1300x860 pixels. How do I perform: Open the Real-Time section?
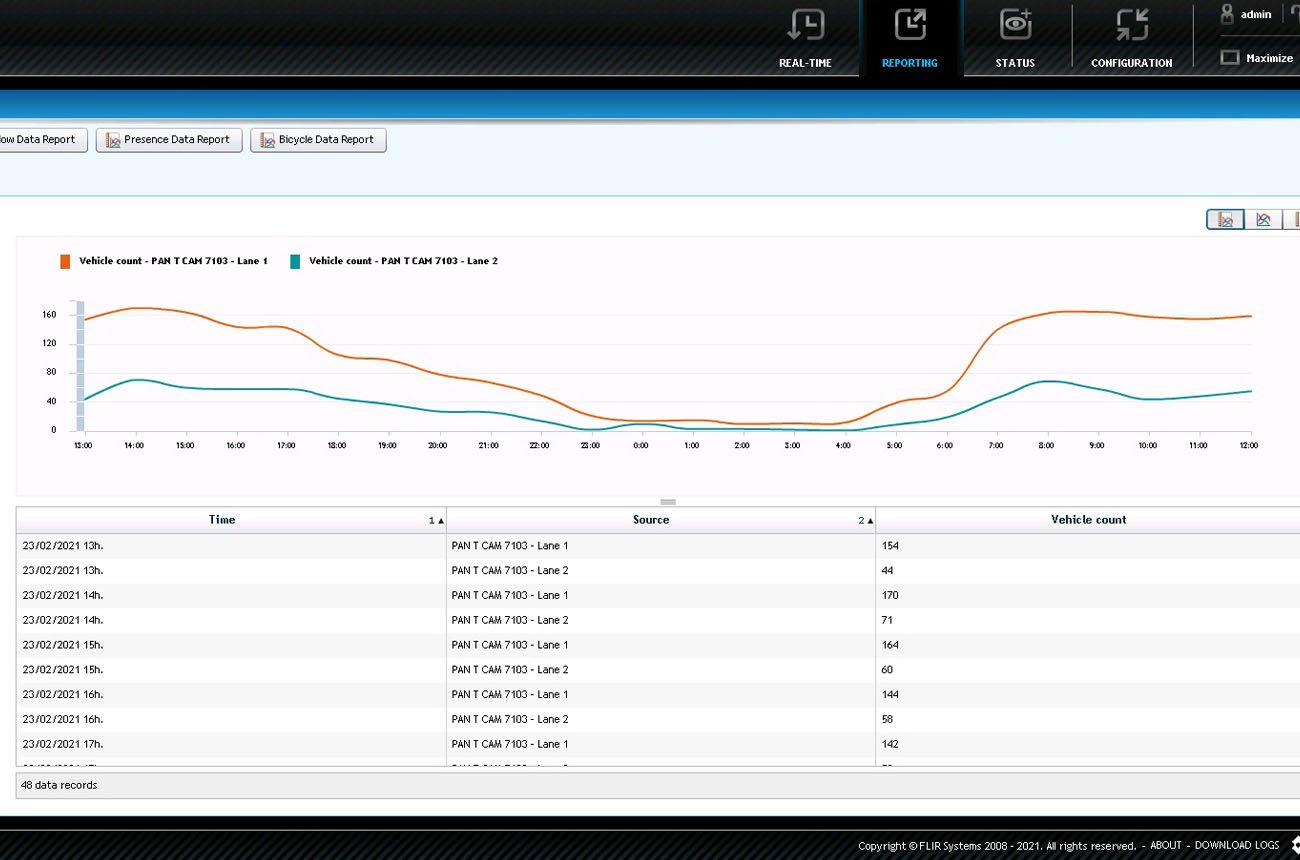click(x=805, y=38)
